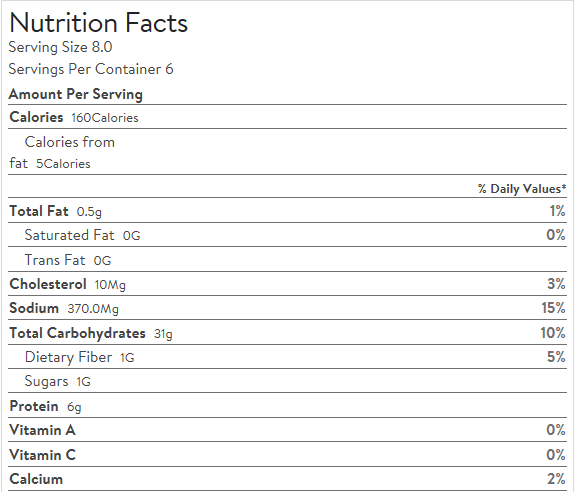Click the Sodium 370.0Mg row
The height and width of the screenshot is (492, 575).
tap(288, 308)
